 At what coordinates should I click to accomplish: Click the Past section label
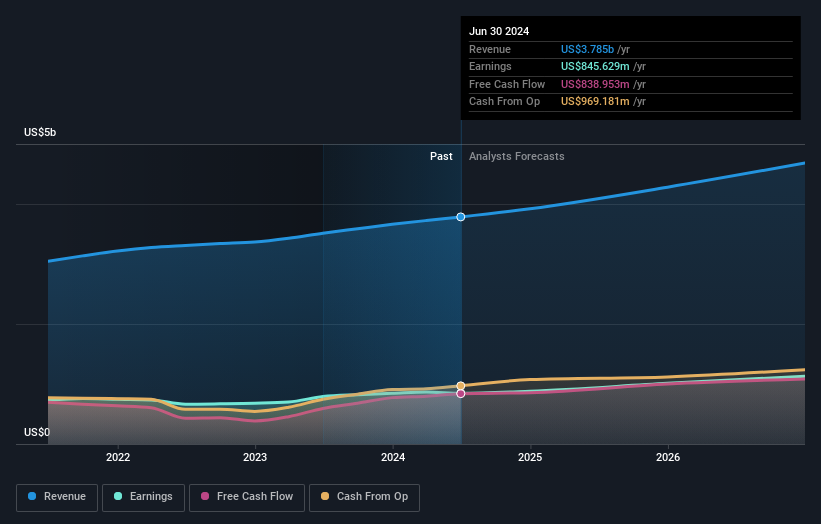point(441,156)
